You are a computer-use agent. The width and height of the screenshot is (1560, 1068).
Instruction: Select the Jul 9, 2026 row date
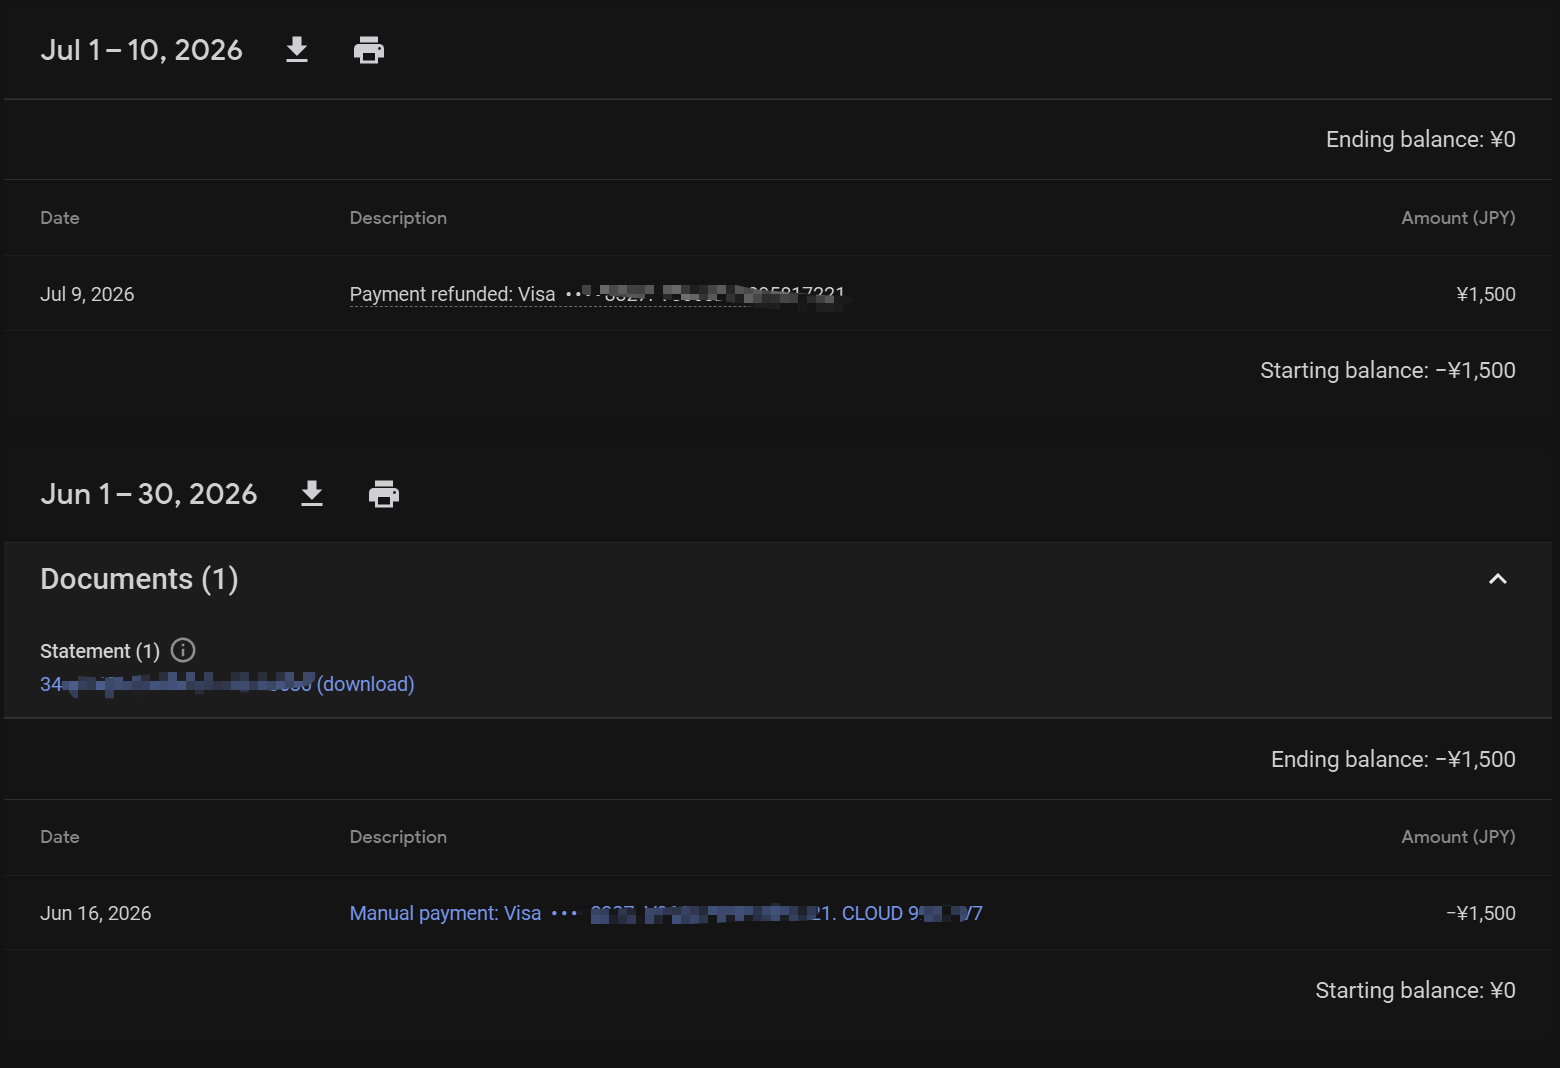point(87,294)
